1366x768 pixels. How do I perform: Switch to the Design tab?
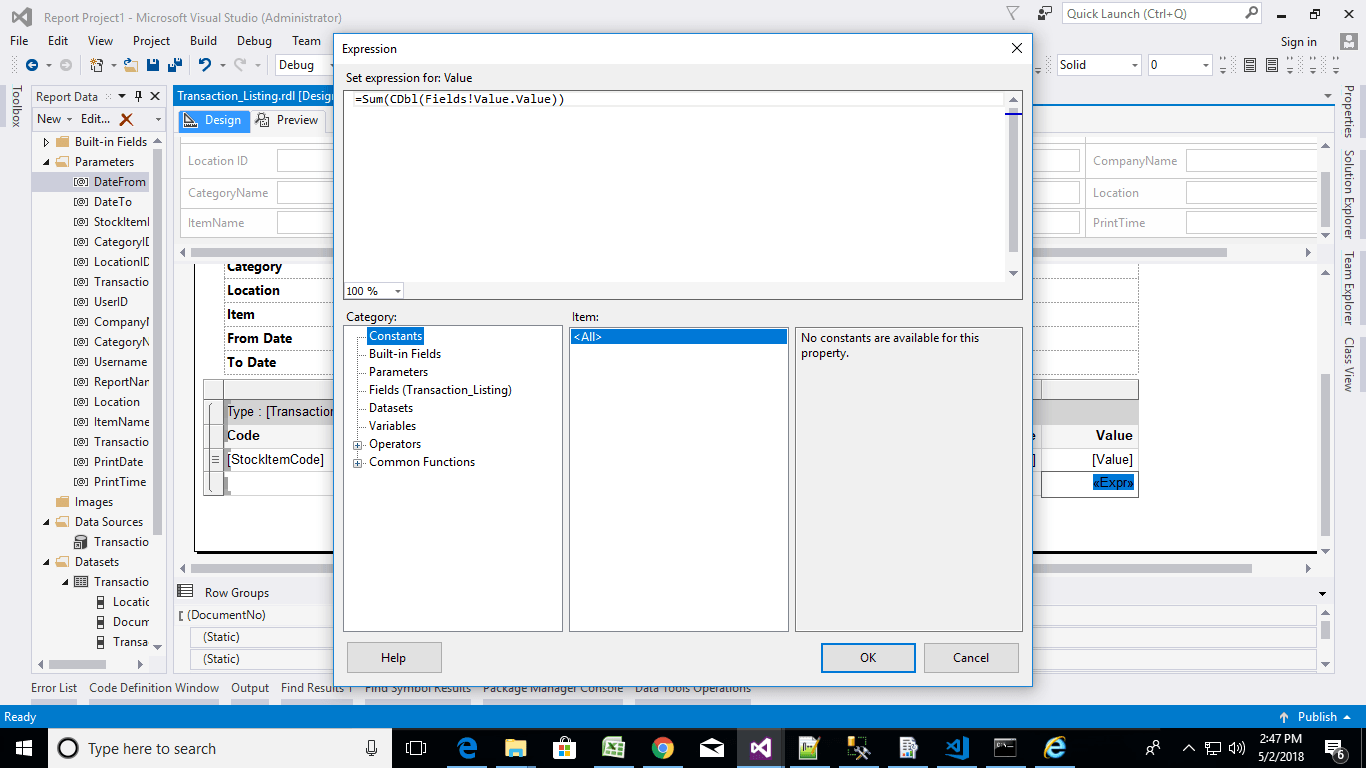point(213,120)
